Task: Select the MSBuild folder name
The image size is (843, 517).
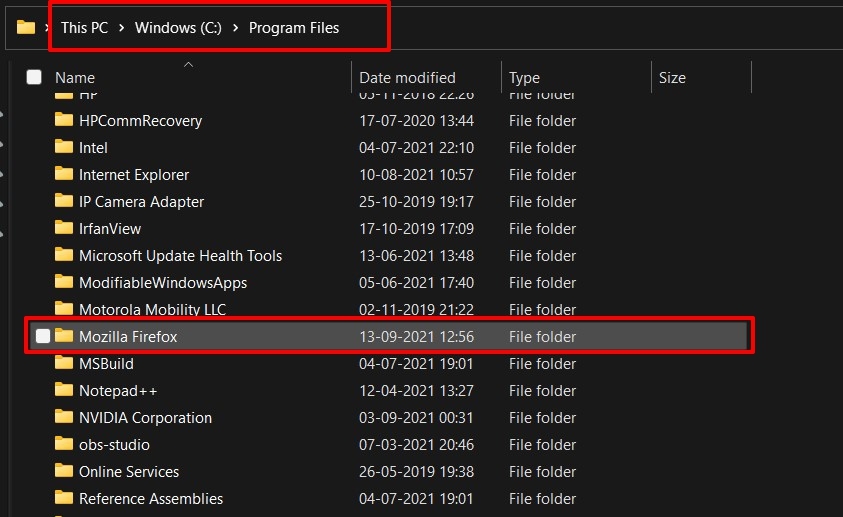Action: 106,364
